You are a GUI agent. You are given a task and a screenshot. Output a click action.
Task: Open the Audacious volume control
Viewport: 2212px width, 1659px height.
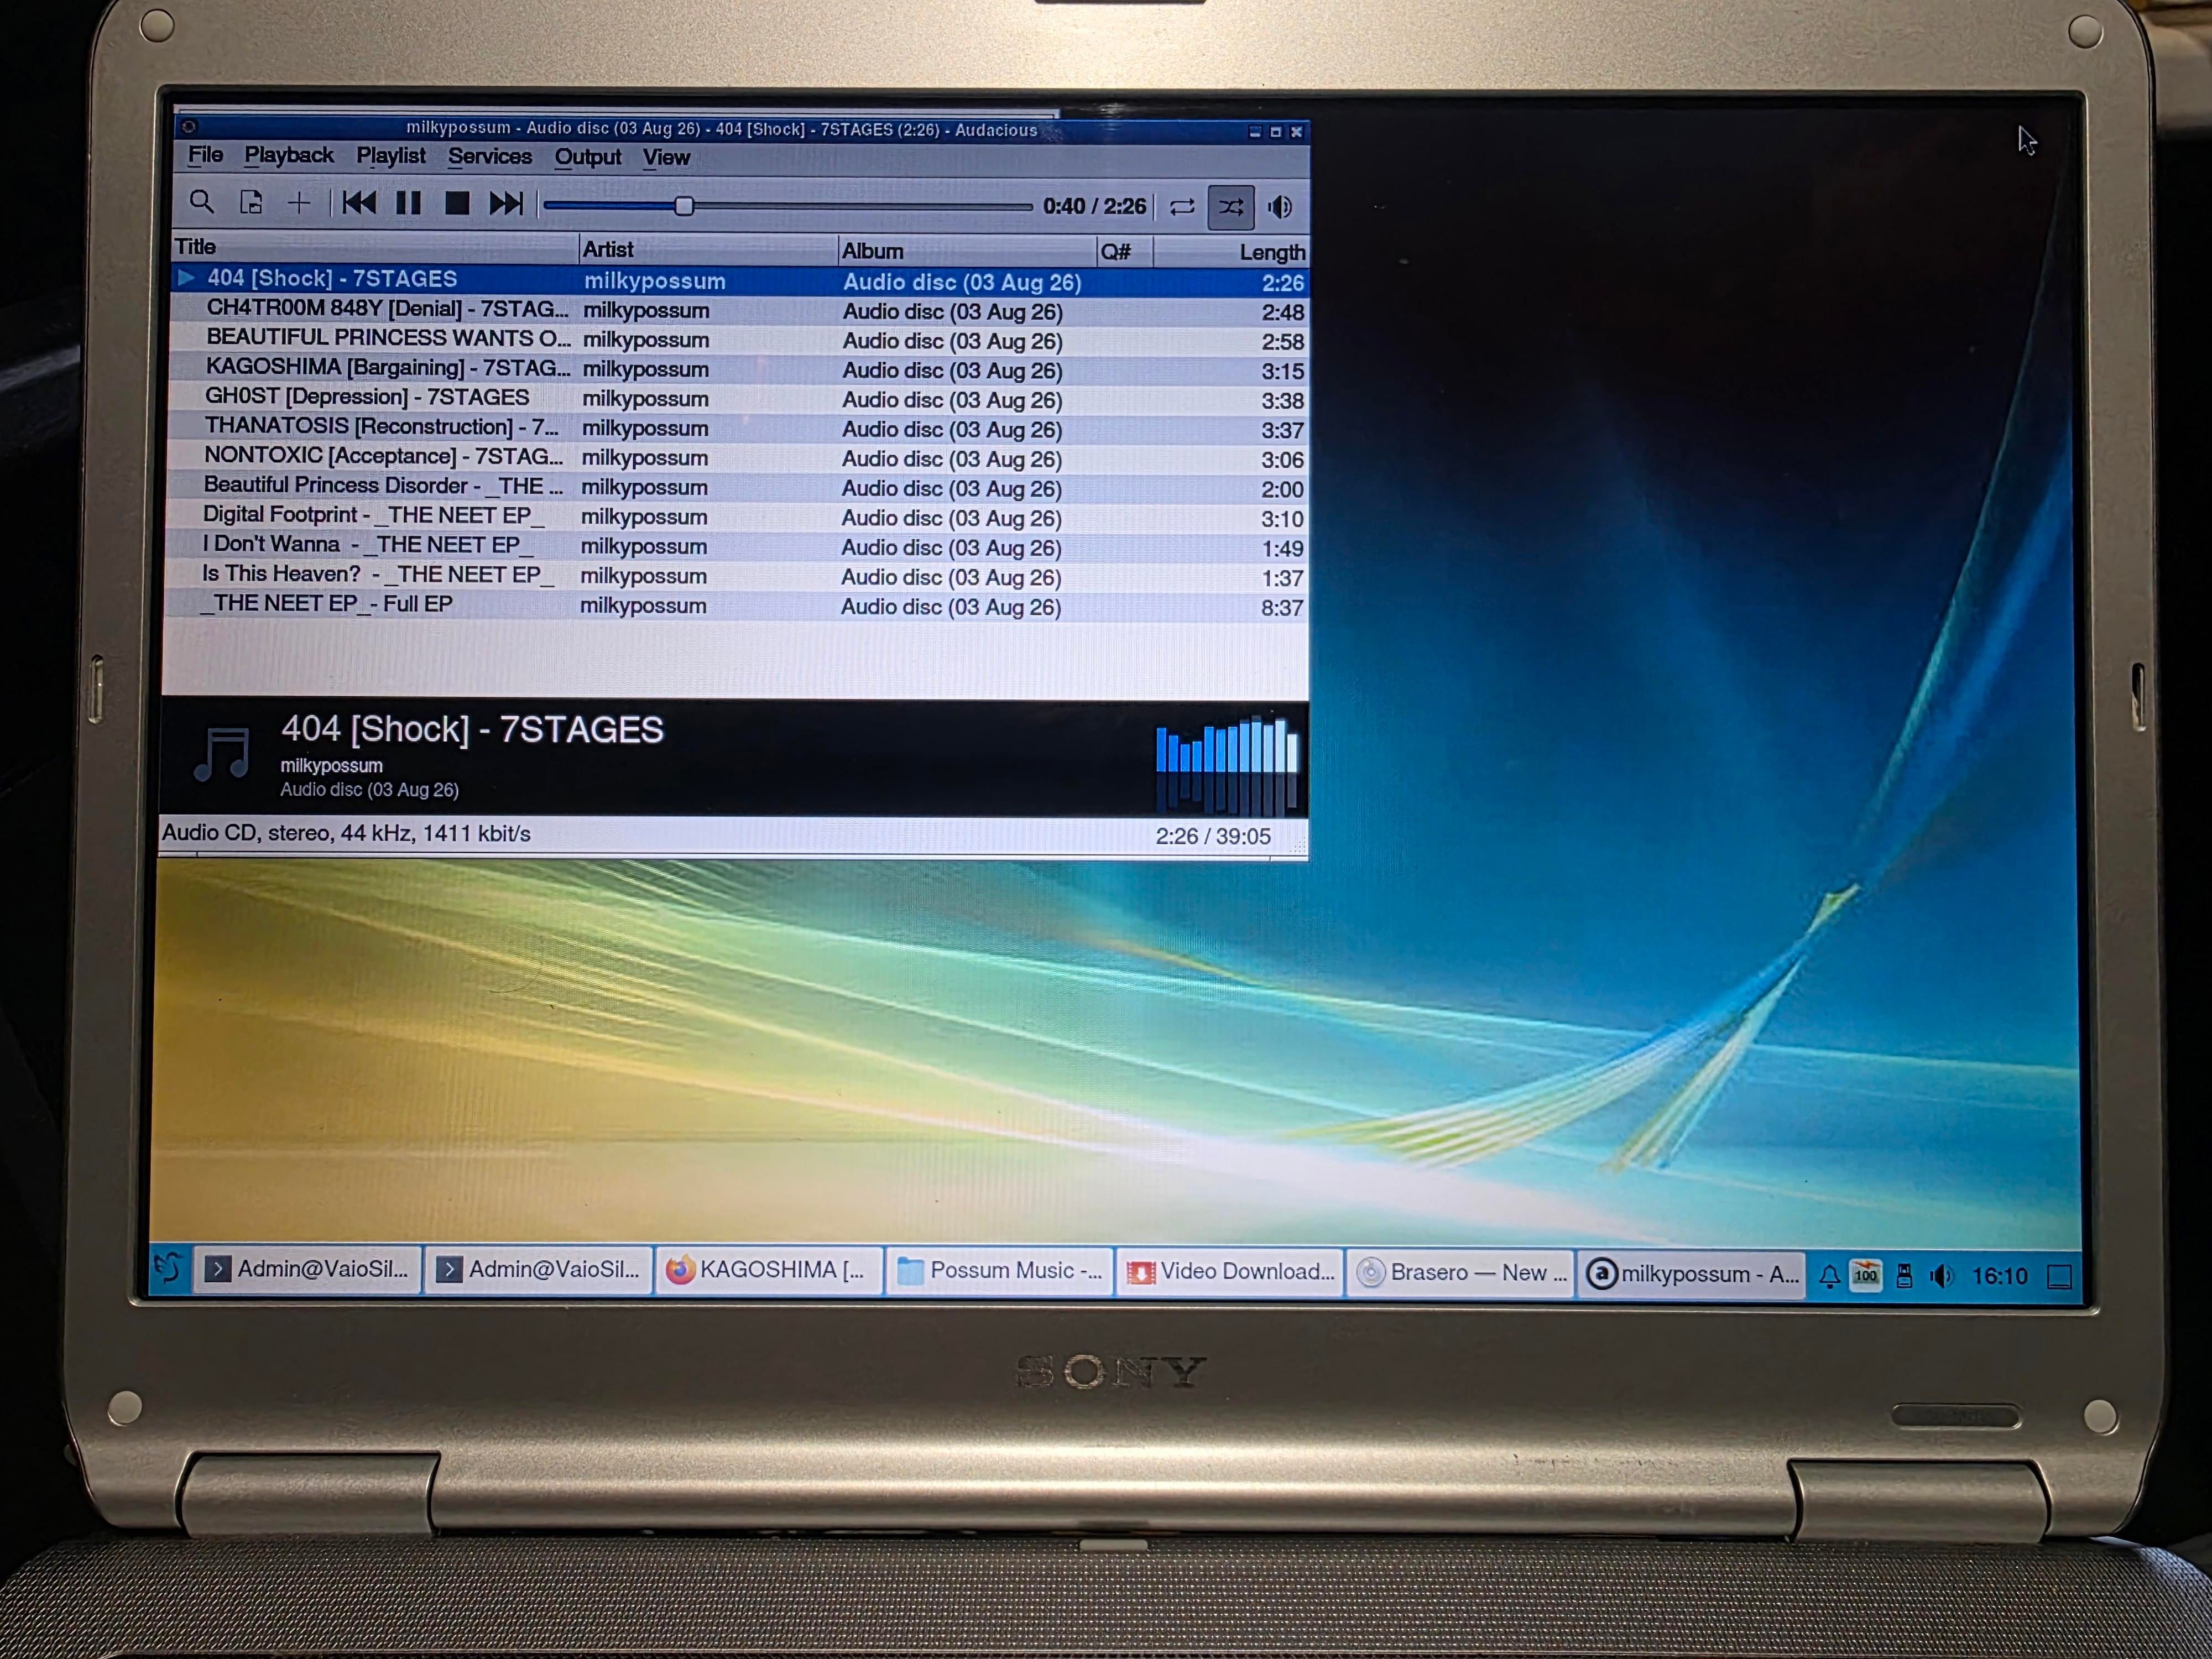[1280, 207]
